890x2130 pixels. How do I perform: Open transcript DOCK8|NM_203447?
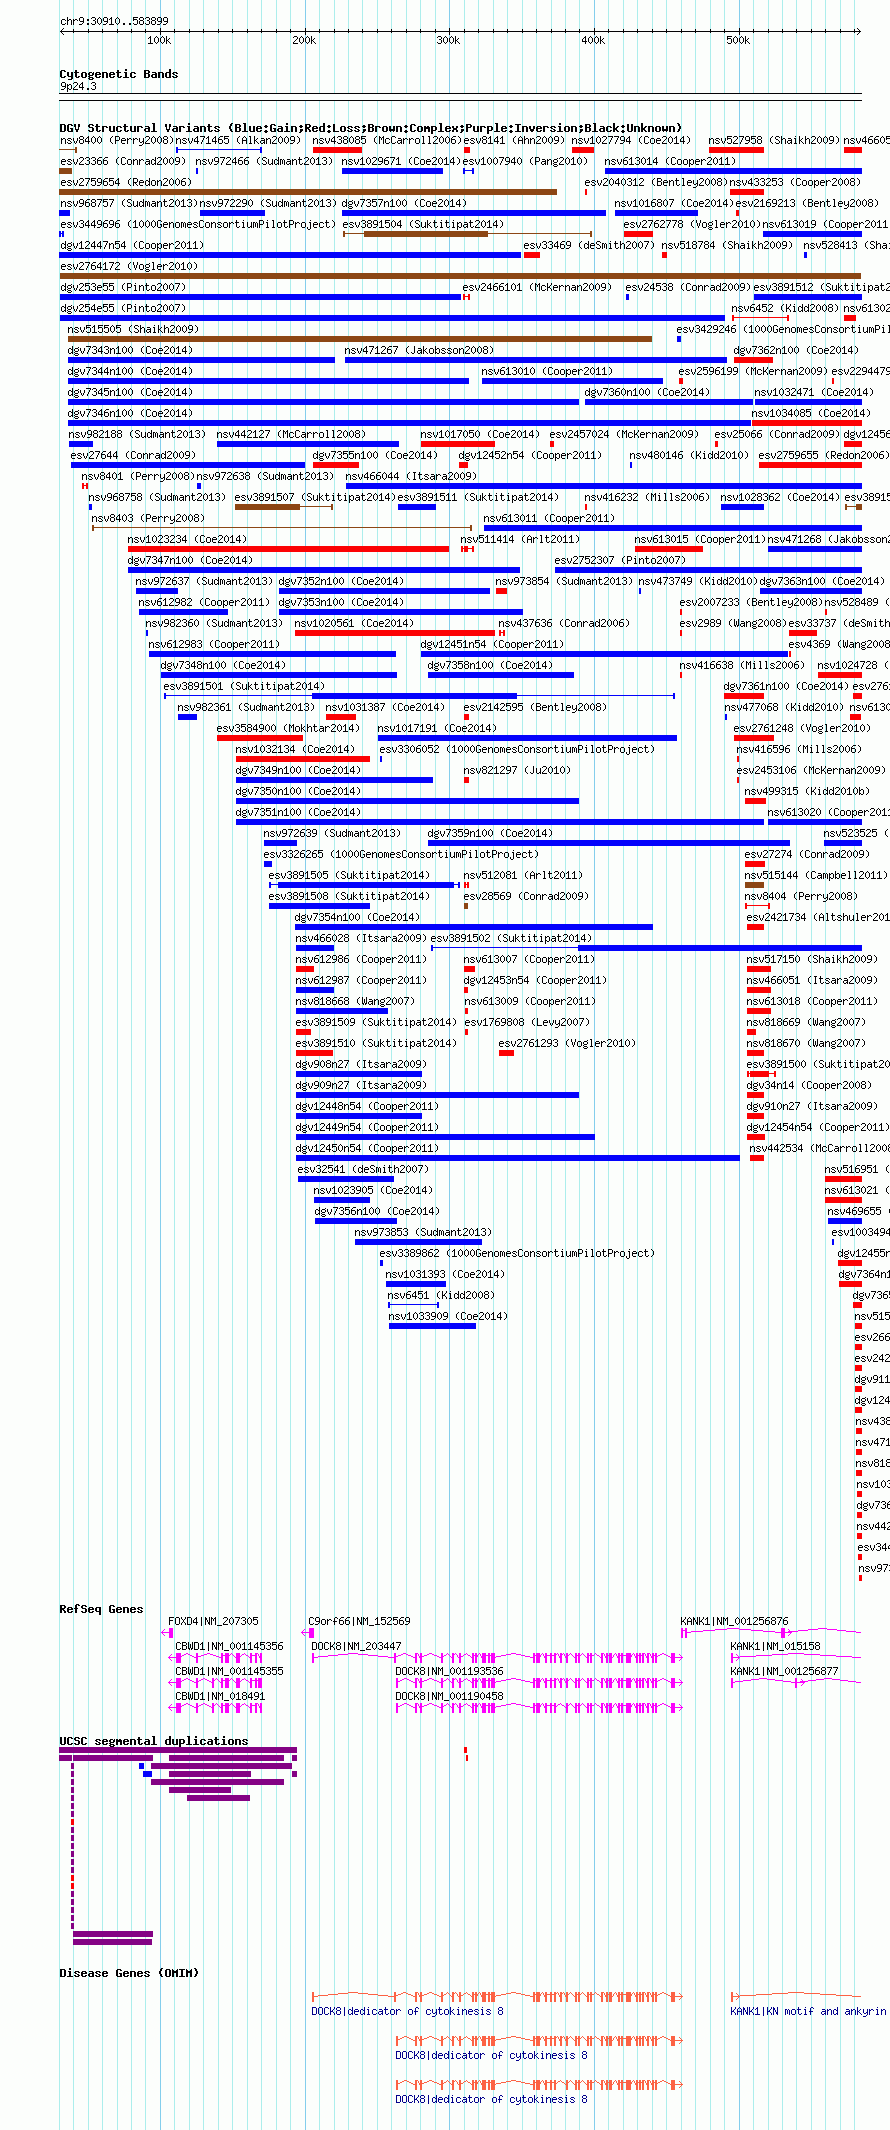tap(356, 1646)
